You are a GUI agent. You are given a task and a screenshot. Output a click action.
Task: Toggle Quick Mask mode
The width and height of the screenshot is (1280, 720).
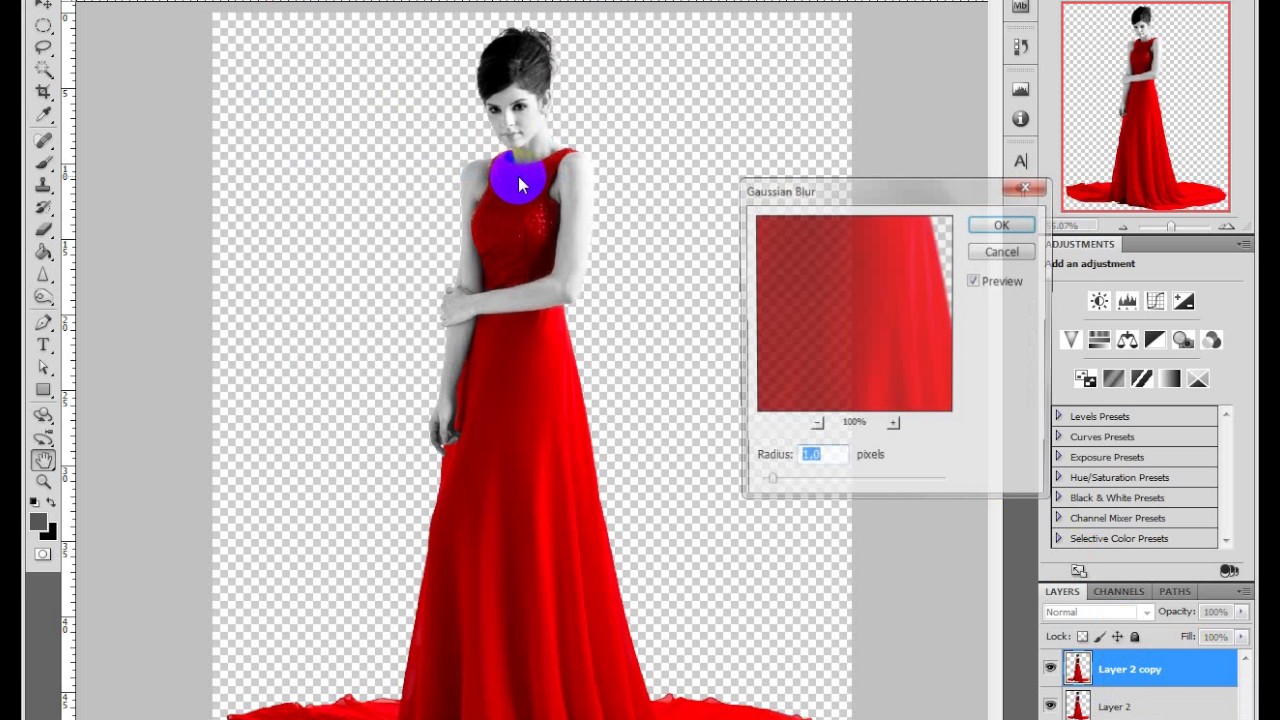(43, 554)
